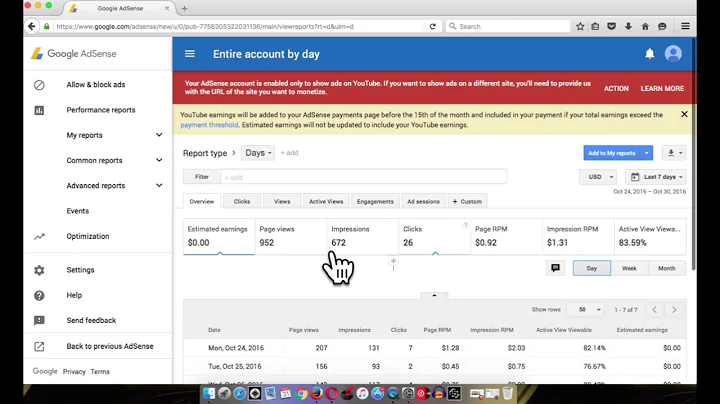Go to the next table page

tap(674, 310)
